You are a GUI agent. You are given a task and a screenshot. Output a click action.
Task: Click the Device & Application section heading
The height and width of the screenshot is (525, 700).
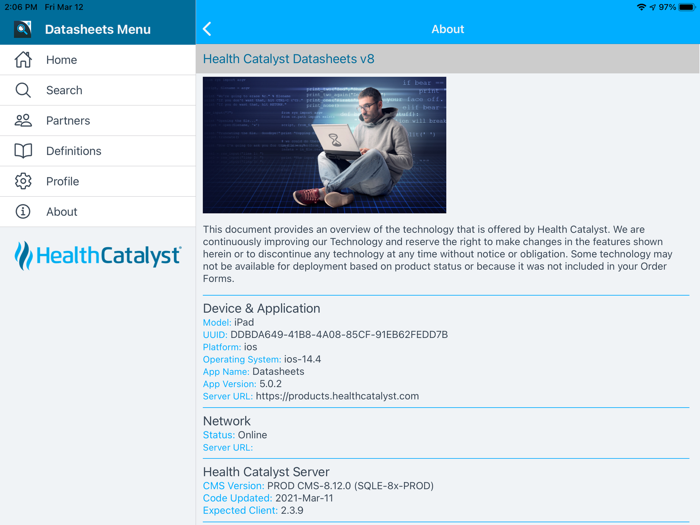[262, 308]
